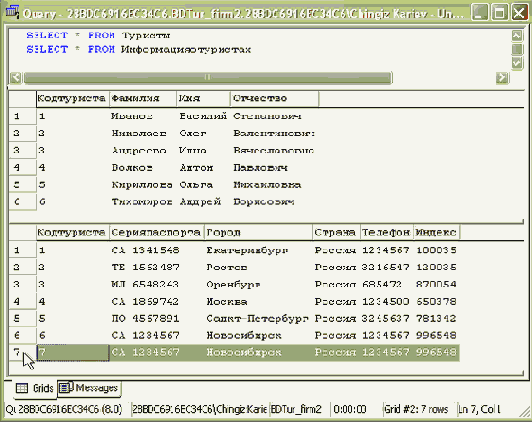Click the Страна column header
This screenshot has height=422, width=532.
coord(336,233)
